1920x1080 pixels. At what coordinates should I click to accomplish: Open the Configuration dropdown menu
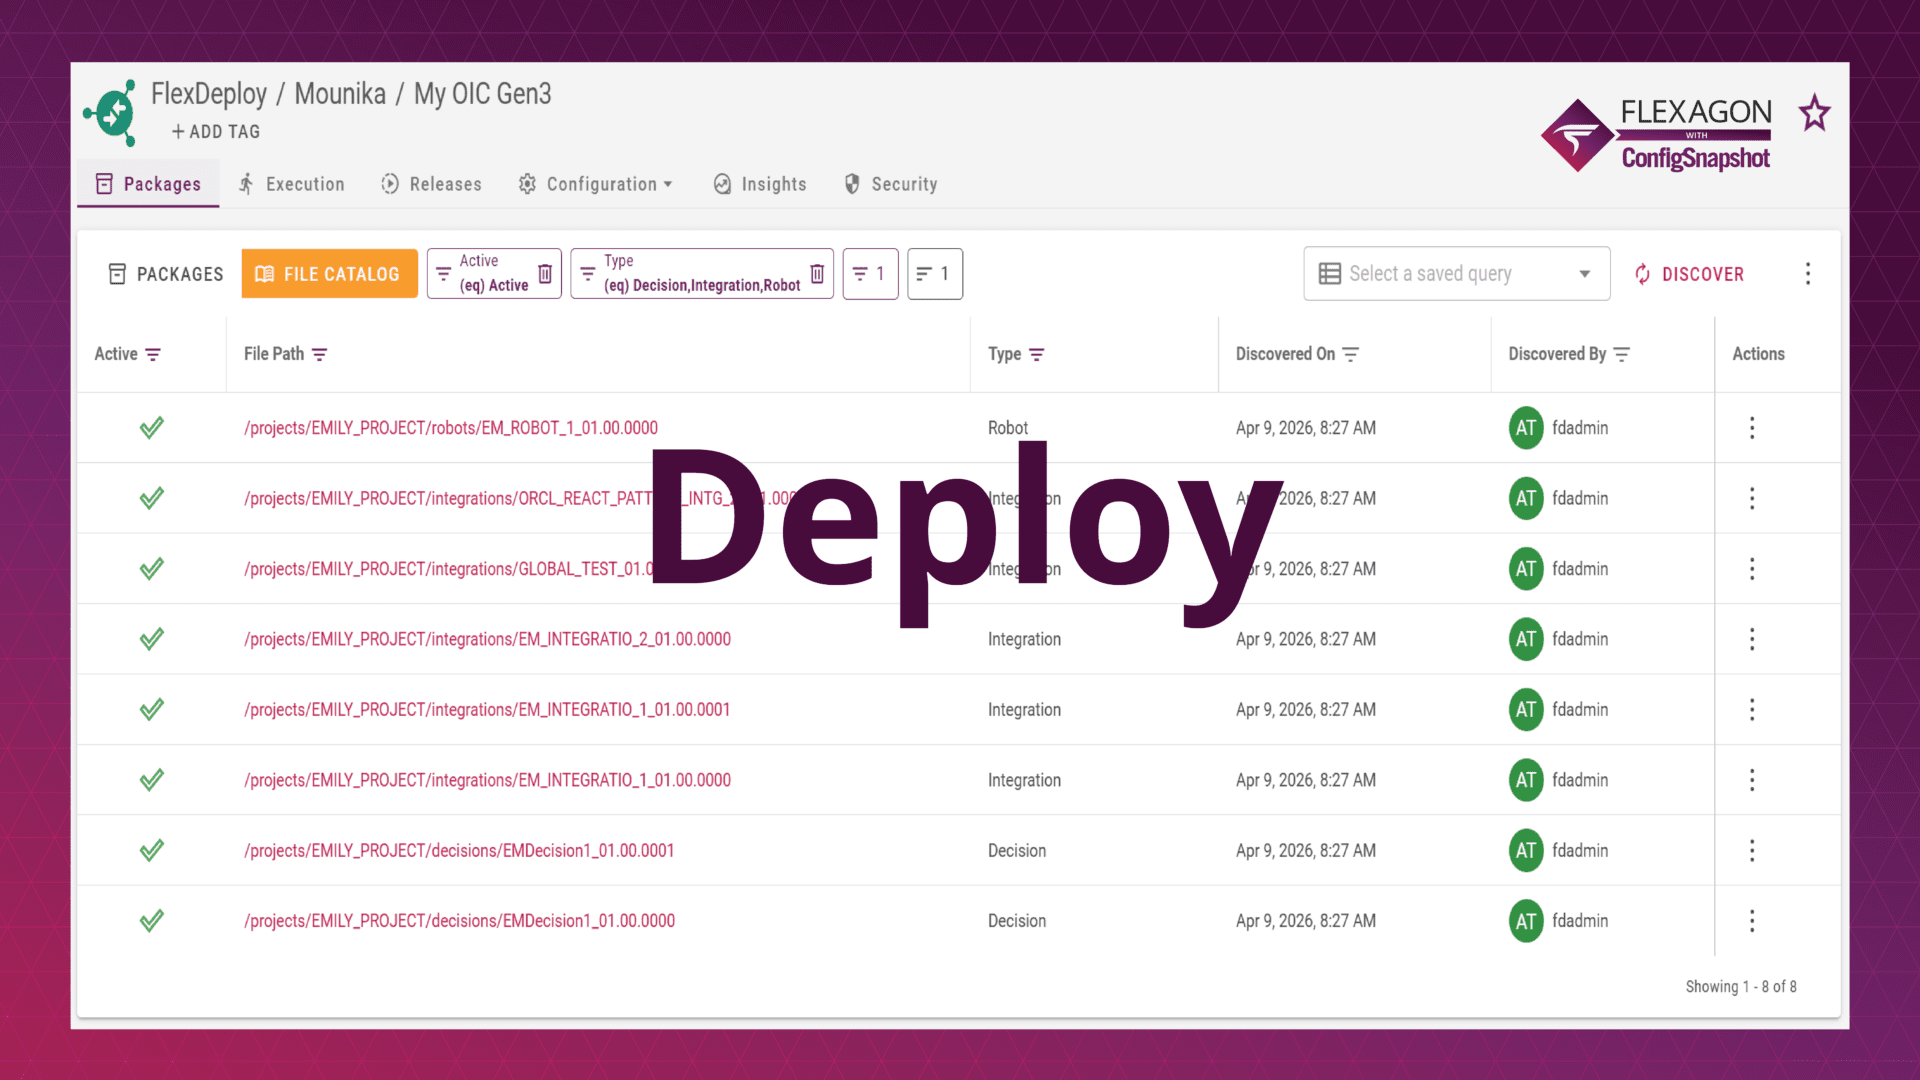[x=596, y=184]
